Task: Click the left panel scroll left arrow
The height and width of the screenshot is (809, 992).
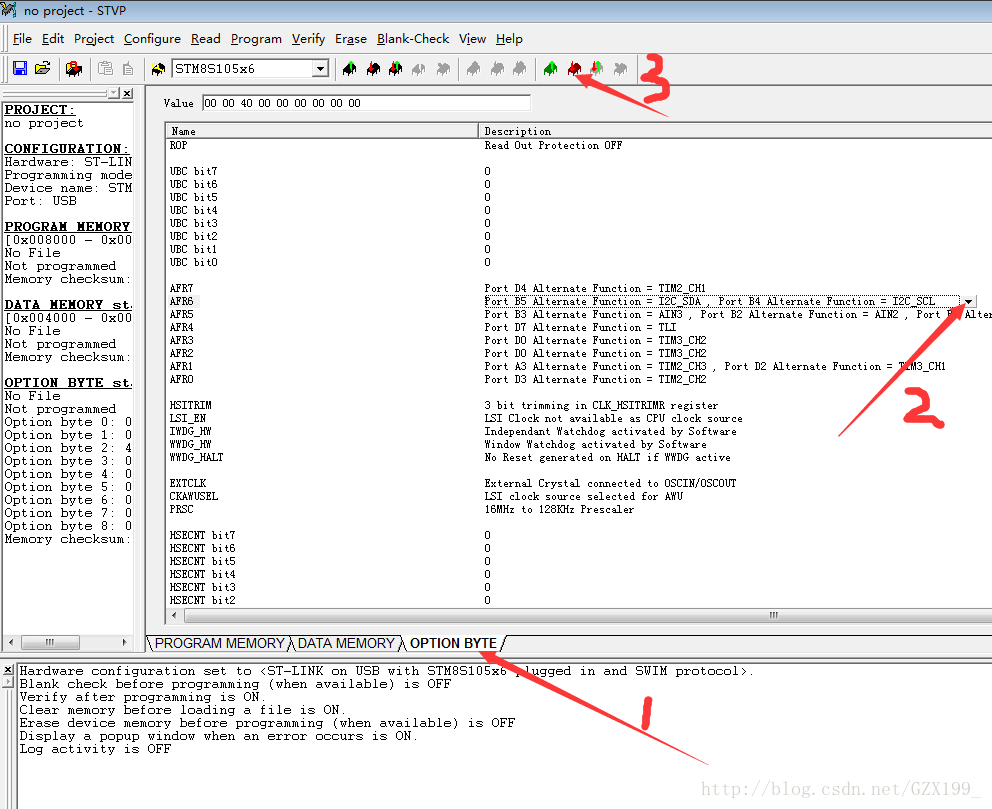Action: point(11,642)
